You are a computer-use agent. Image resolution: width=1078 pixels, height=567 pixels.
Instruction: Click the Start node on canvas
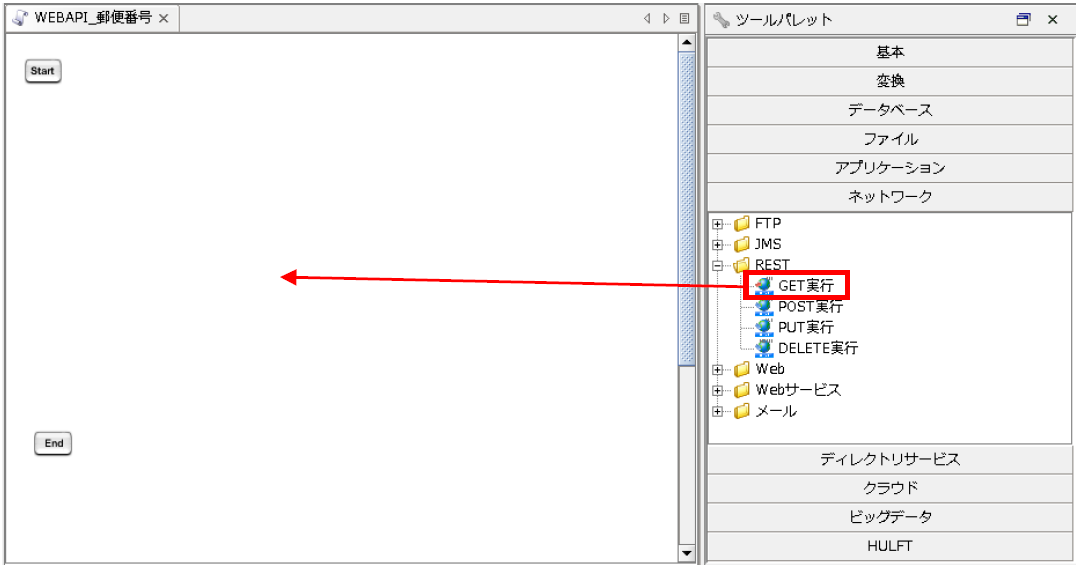[42, 71]
